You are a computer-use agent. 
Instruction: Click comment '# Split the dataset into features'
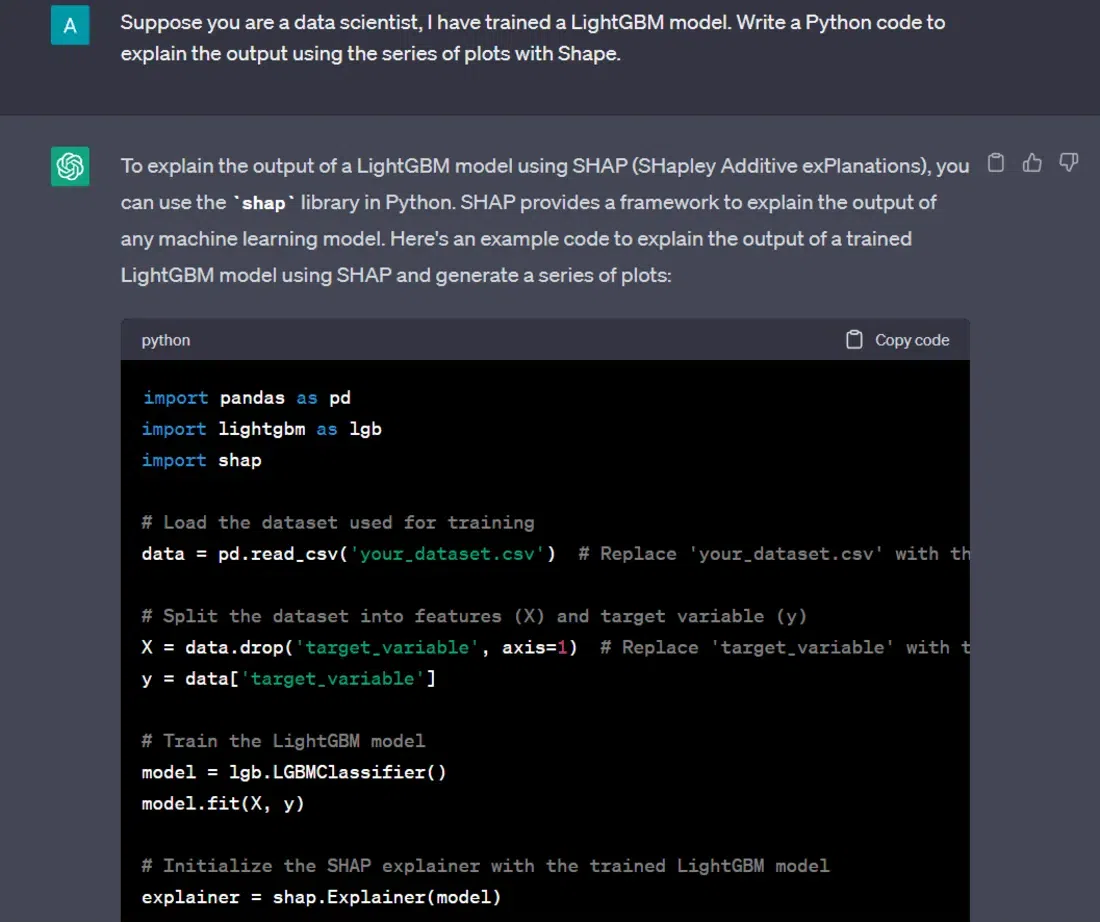point(474,616)
